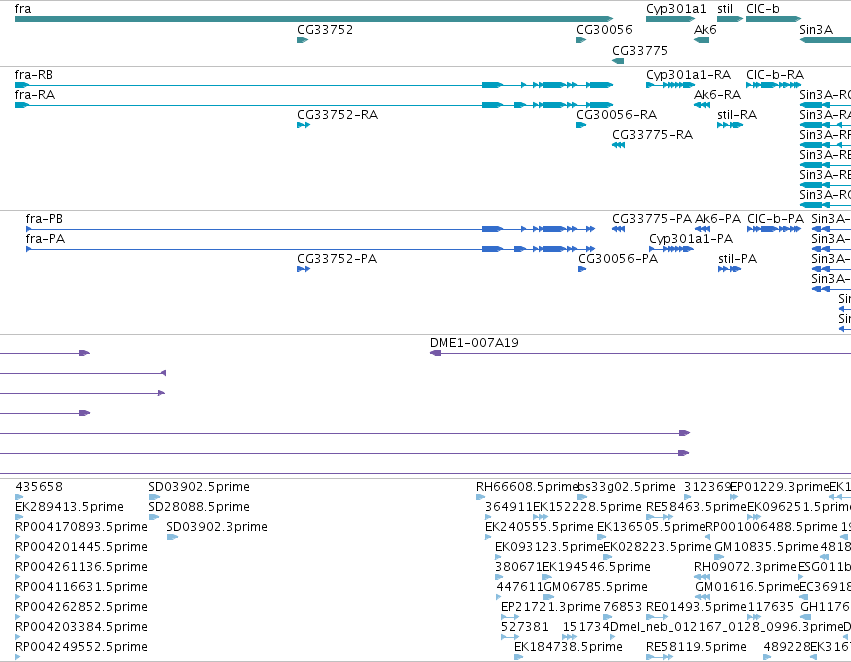Select the CG33775-PA protein label
This screenshot has width=851, height=662.
(652, 219)
